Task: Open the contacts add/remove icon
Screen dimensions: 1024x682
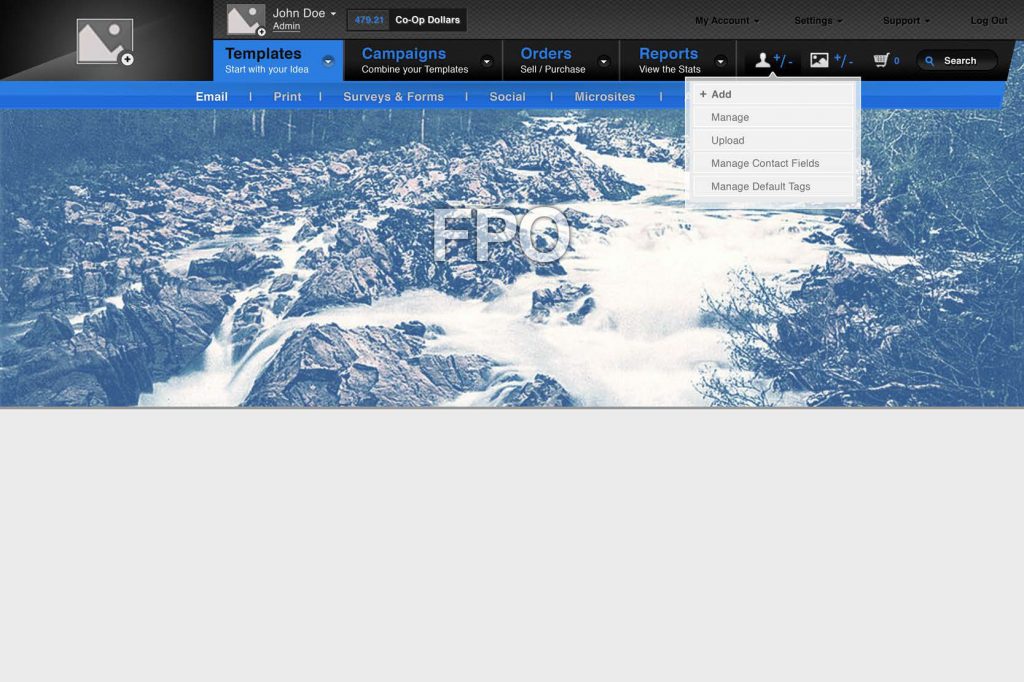Action: [772, 61]
